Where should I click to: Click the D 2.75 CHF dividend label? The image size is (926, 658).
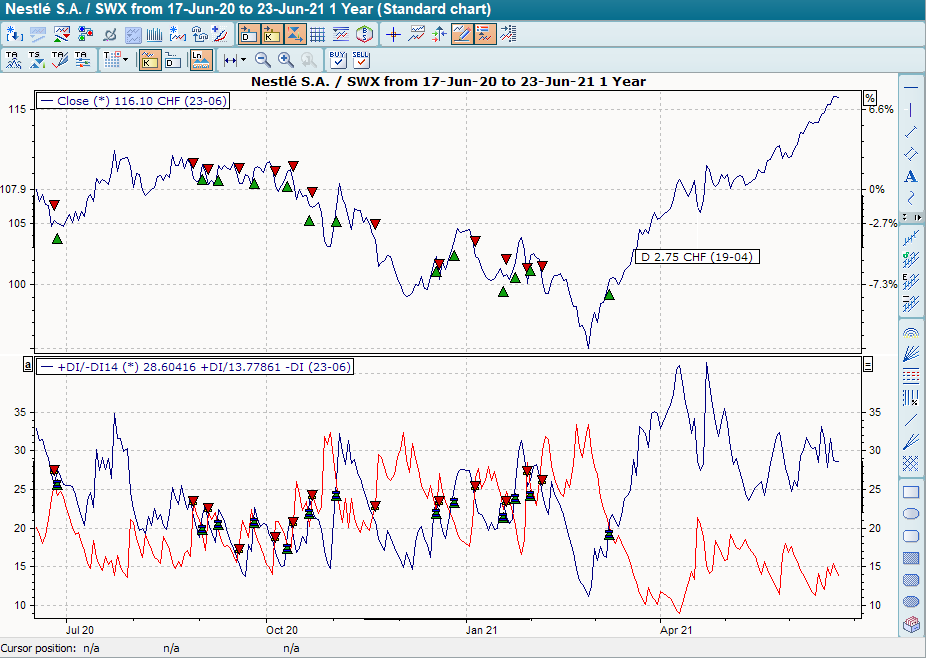[x=698, y=256]
